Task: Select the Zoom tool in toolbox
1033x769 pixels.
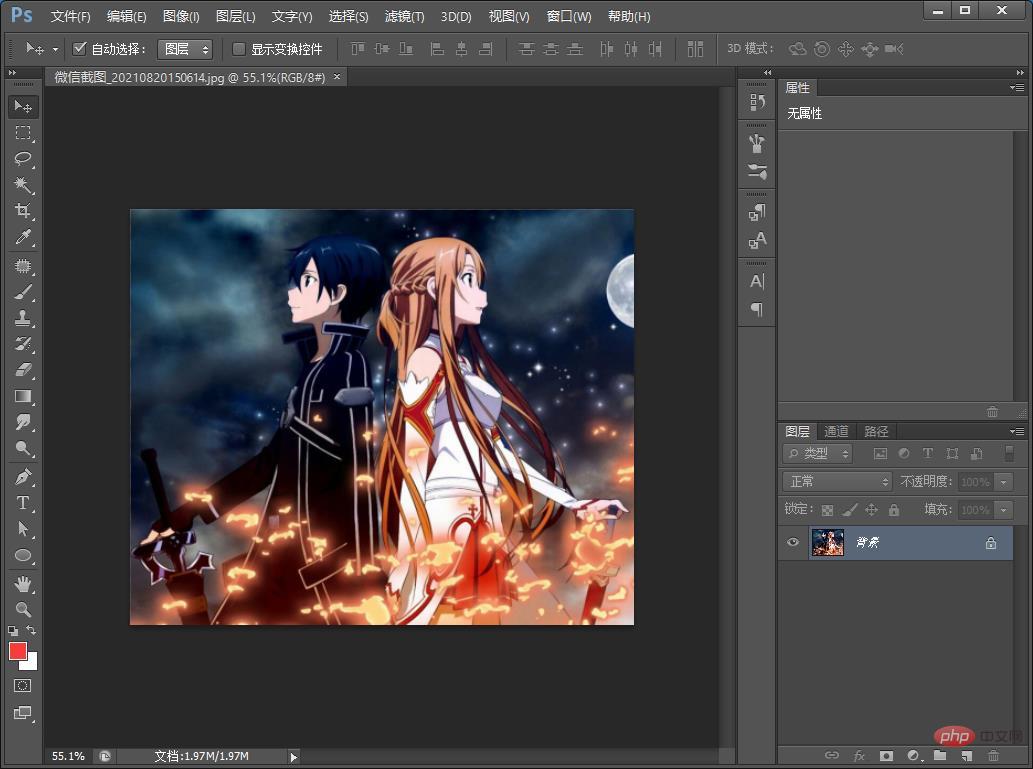Action: pyautogui.click(x=23, y=609)
